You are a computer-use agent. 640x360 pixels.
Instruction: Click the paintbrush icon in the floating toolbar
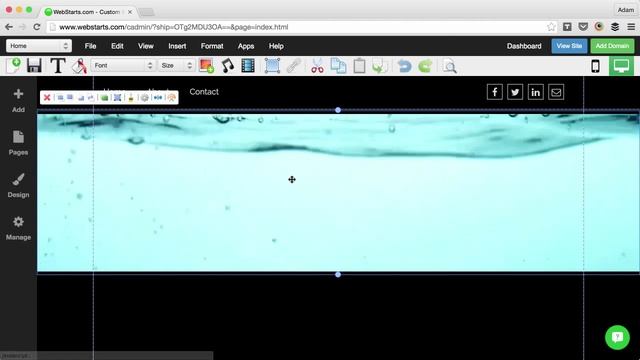131,98
